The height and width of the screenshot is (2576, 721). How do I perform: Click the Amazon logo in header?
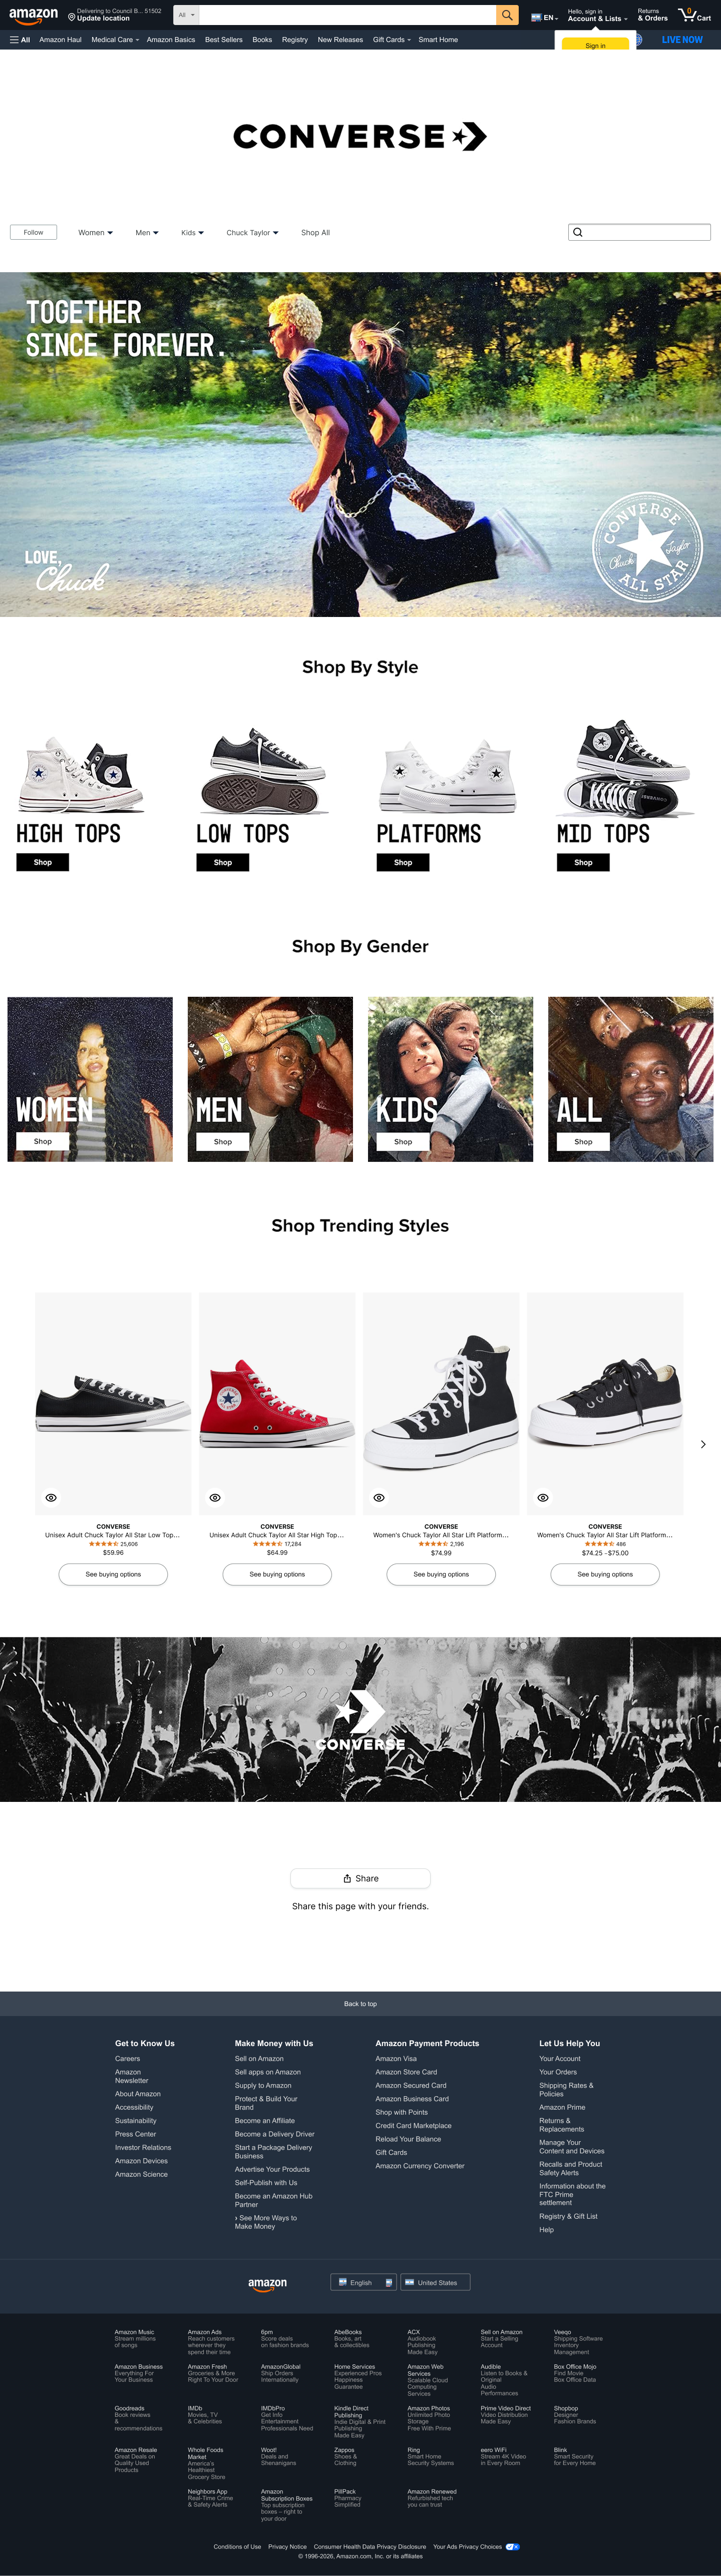[x=34, y=15]
